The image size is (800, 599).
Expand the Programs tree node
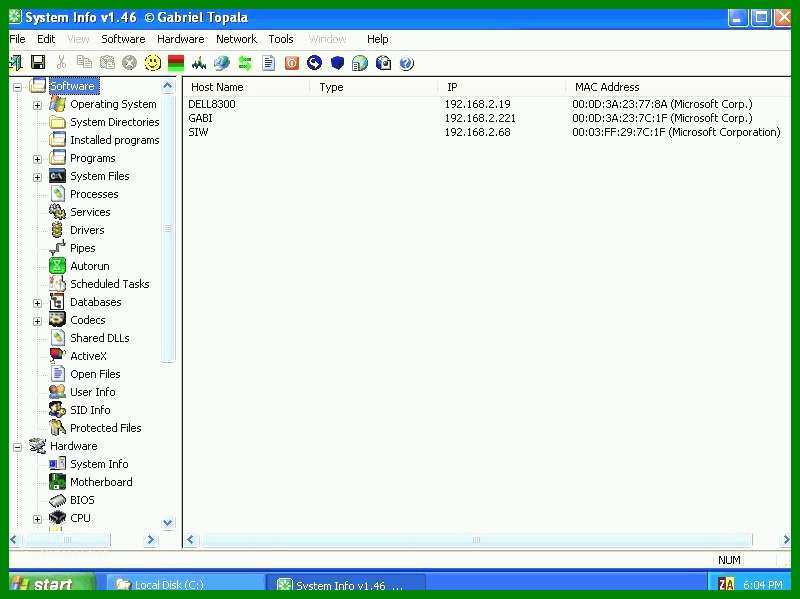37,159
